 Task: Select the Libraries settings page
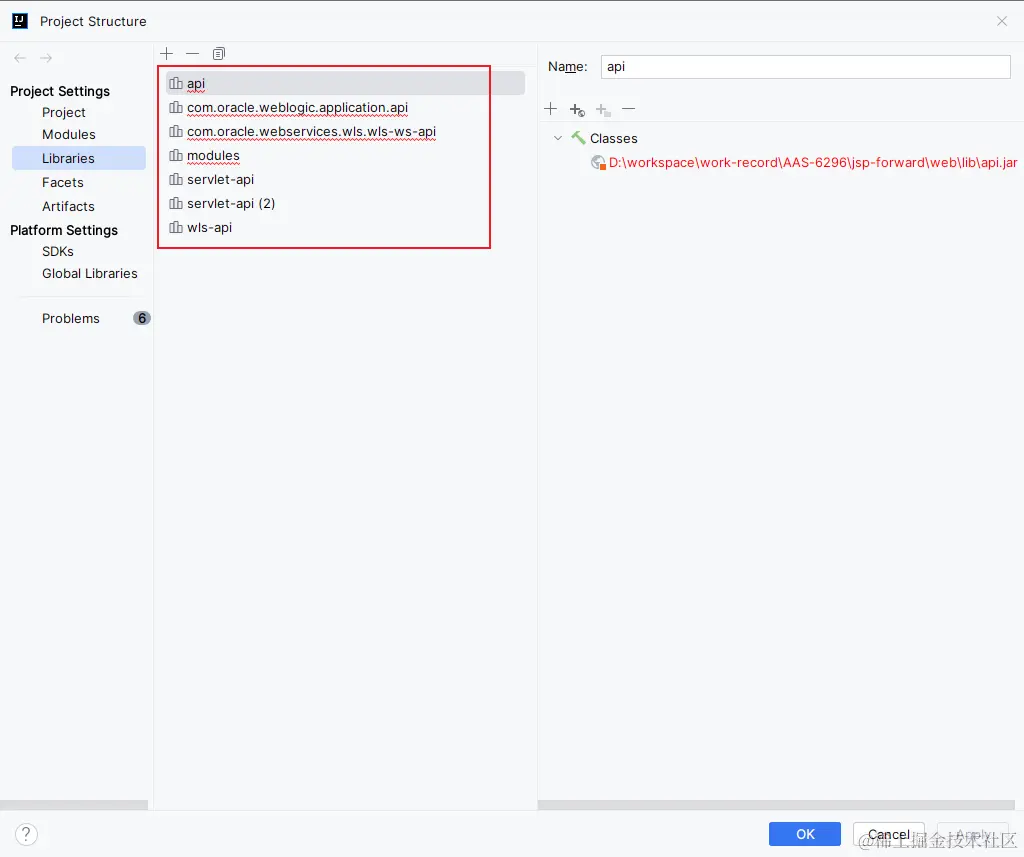[79, 158]
